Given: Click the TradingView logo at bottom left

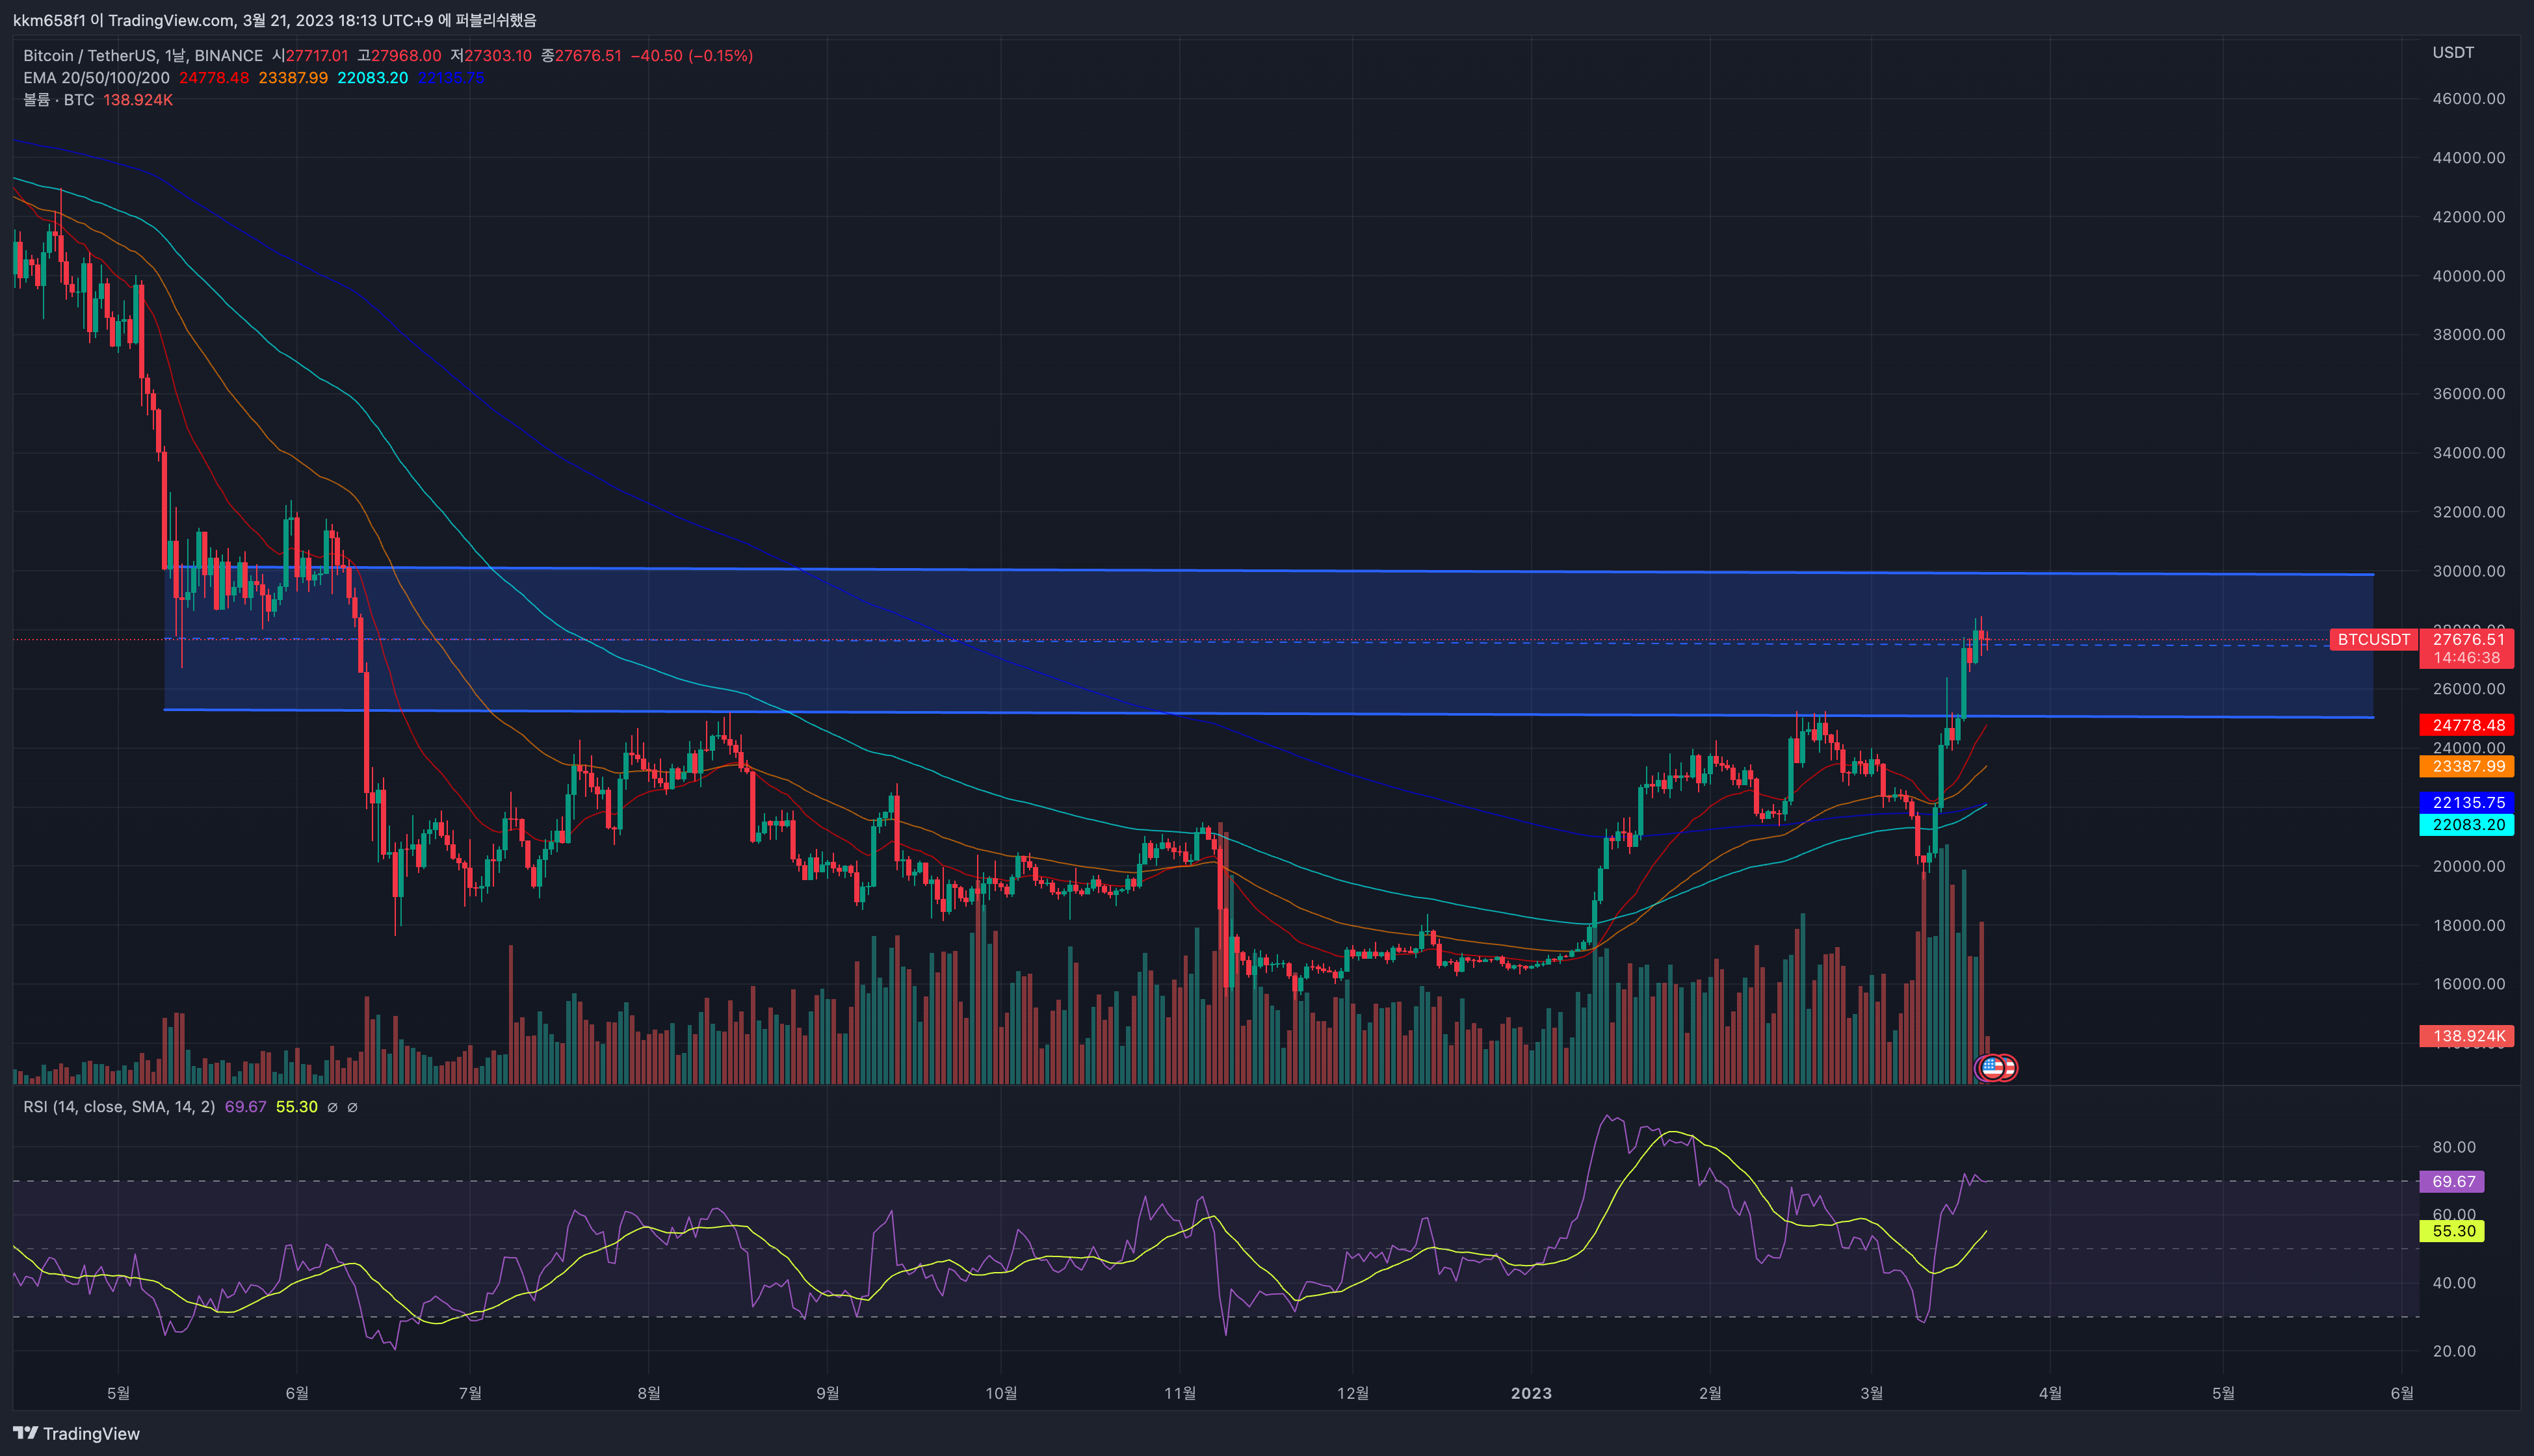Looking at the screenshot, I should (x=76, y=1433).
